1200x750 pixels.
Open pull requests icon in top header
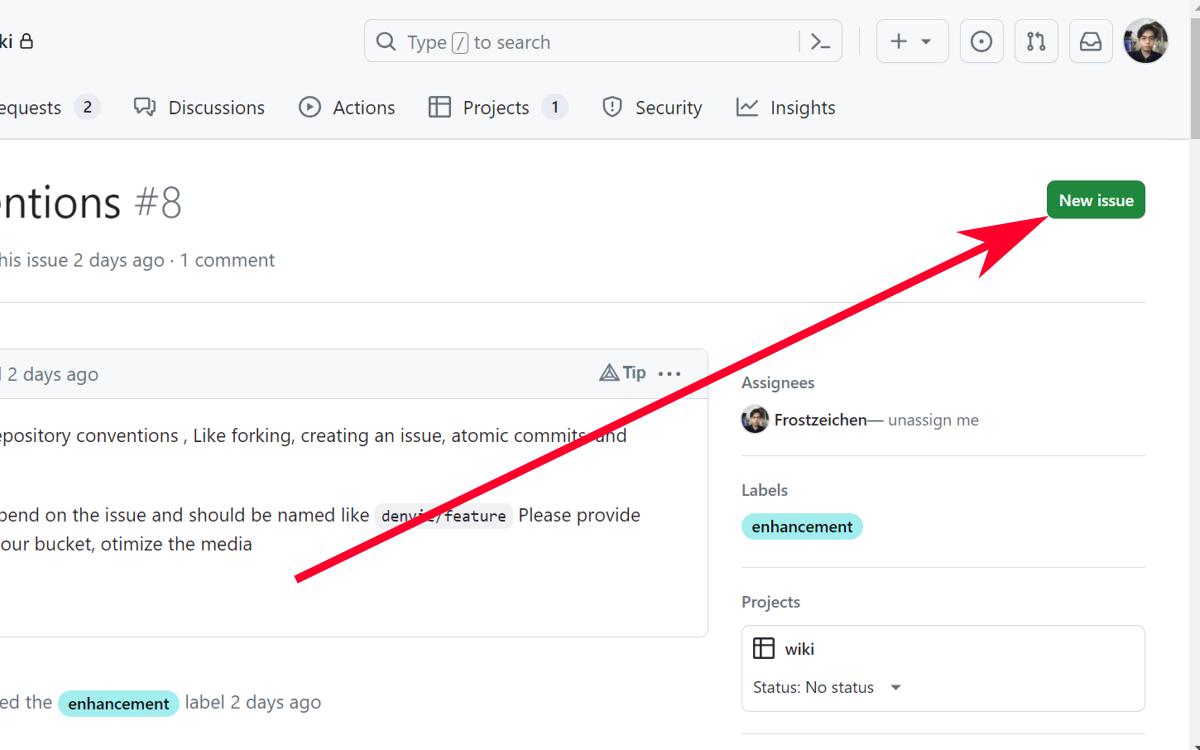[x=1036, y=42]
